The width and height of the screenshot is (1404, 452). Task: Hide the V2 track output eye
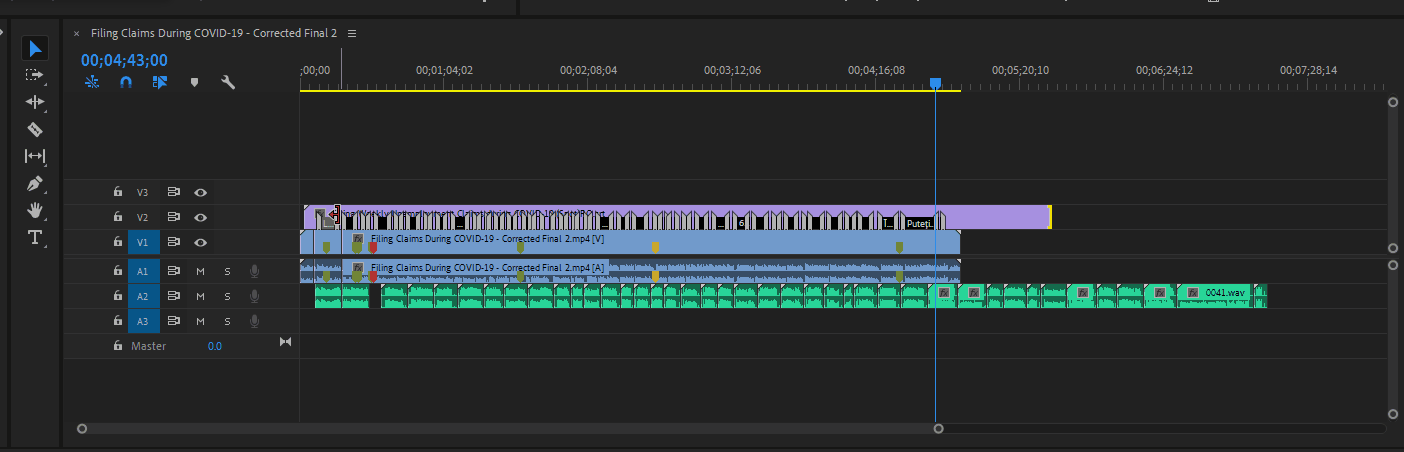[201, 217]
